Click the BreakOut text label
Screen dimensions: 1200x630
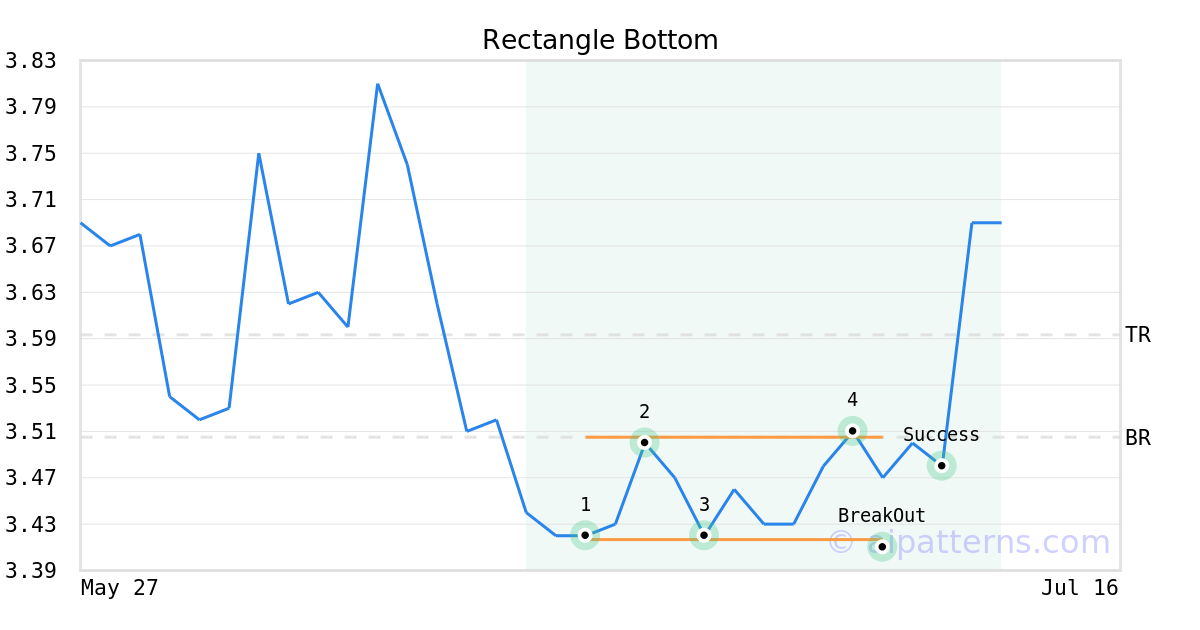coord(882,516)
